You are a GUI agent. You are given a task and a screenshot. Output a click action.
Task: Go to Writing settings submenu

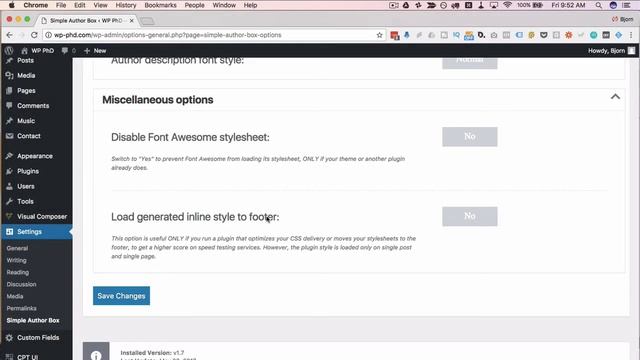pyautogui.click(x=16, y=260)
